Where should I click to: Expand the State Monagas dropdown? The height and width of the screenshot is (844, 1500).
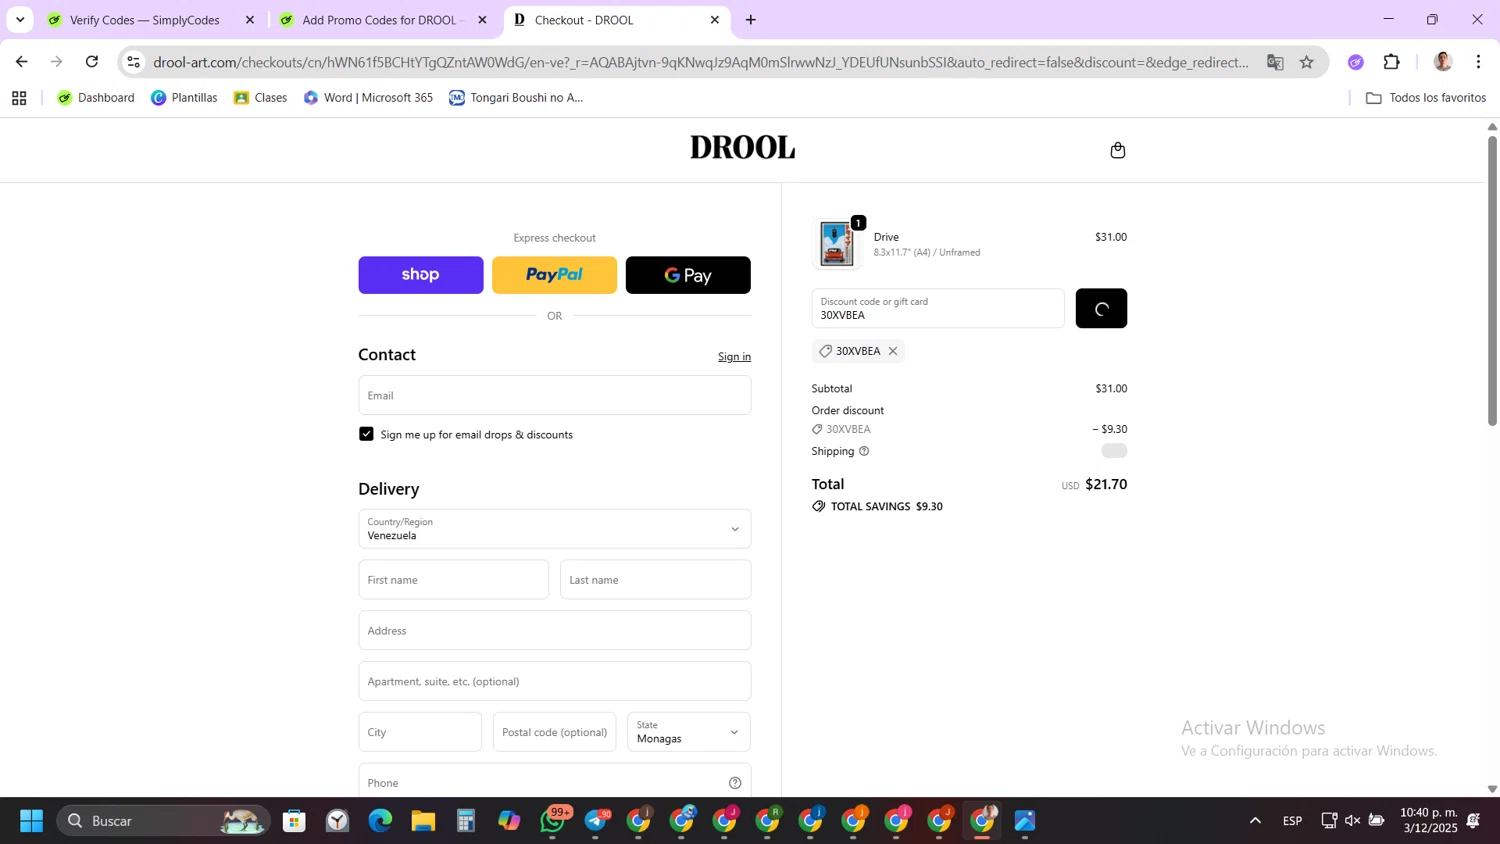coord(689,732)
